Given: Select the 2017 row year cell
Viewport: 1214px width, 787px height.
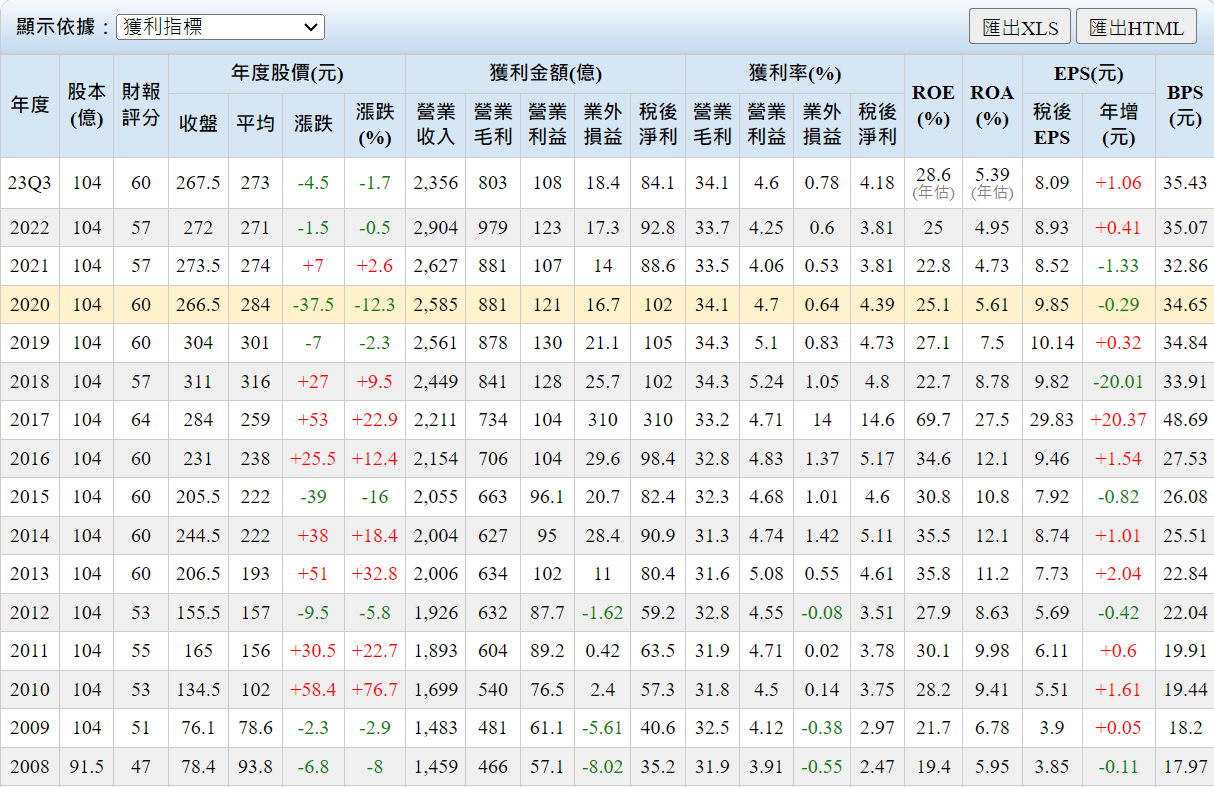Looking at the screenshot, I should (30, 420).
